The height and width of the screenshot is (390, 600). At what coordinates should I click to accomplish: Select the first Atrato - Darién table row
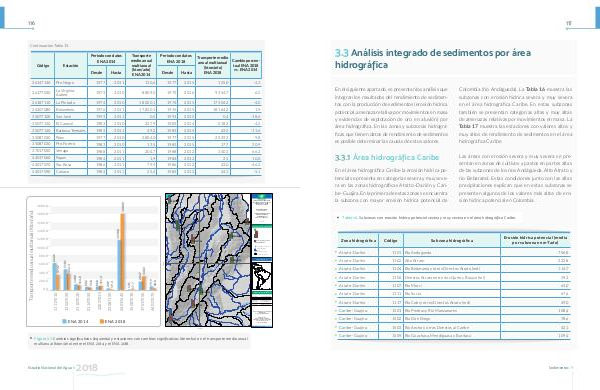(x=453, y=253)
